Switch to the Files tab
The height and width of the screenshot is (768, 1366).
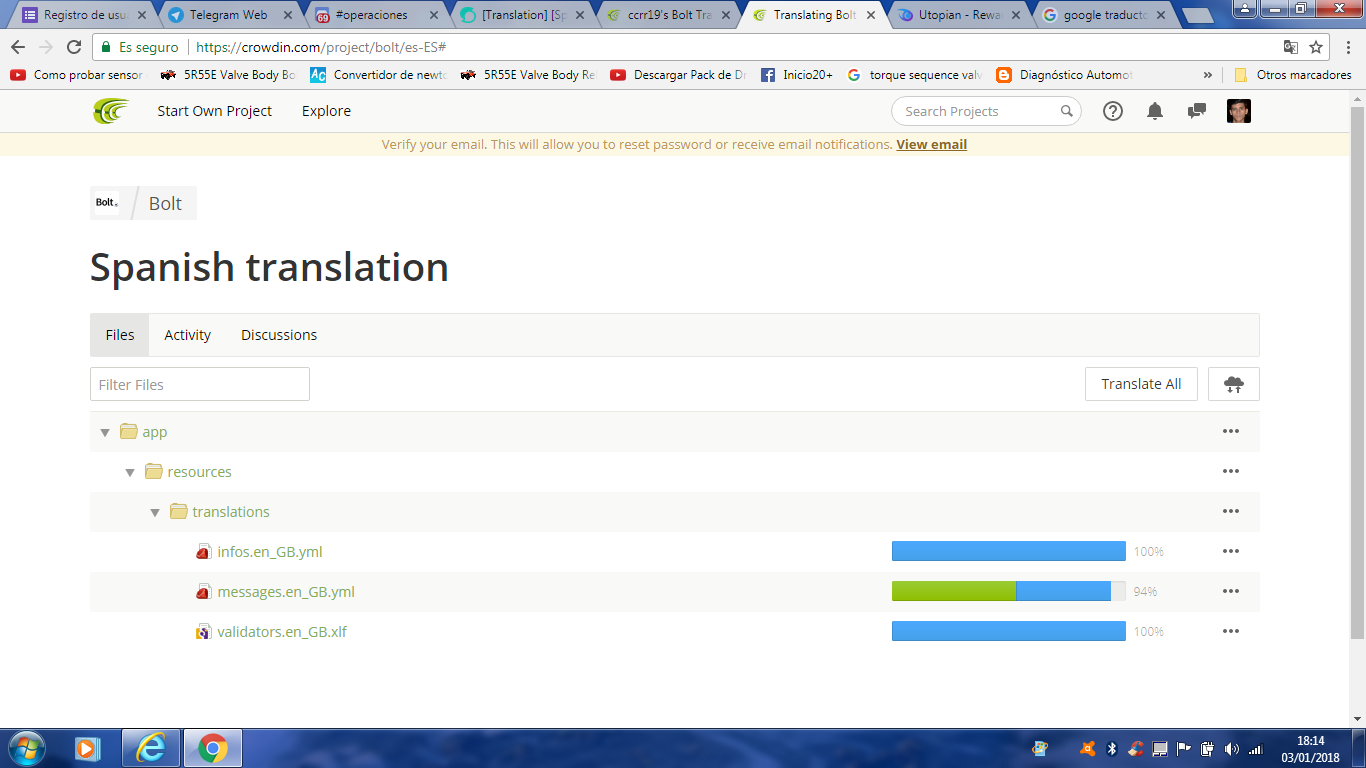(120, 335)
